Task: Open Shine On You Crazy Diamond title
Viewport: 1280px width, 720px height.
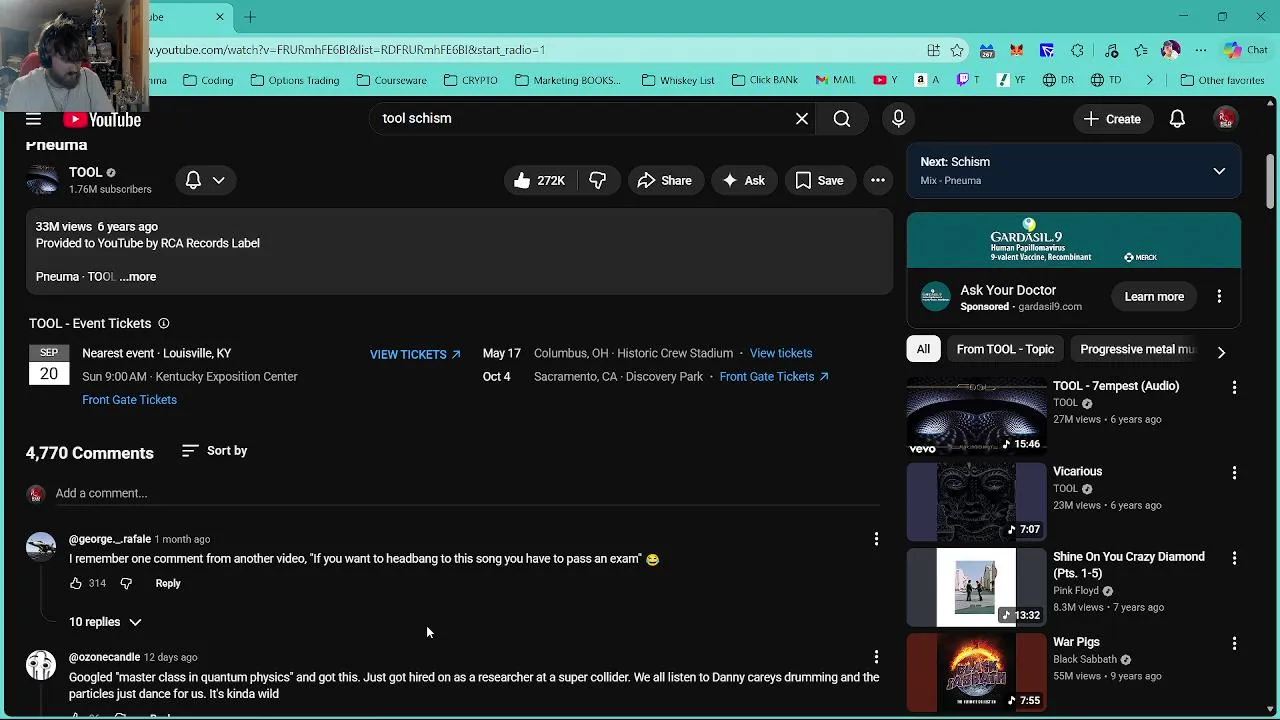Action: tap(1128, 565)
